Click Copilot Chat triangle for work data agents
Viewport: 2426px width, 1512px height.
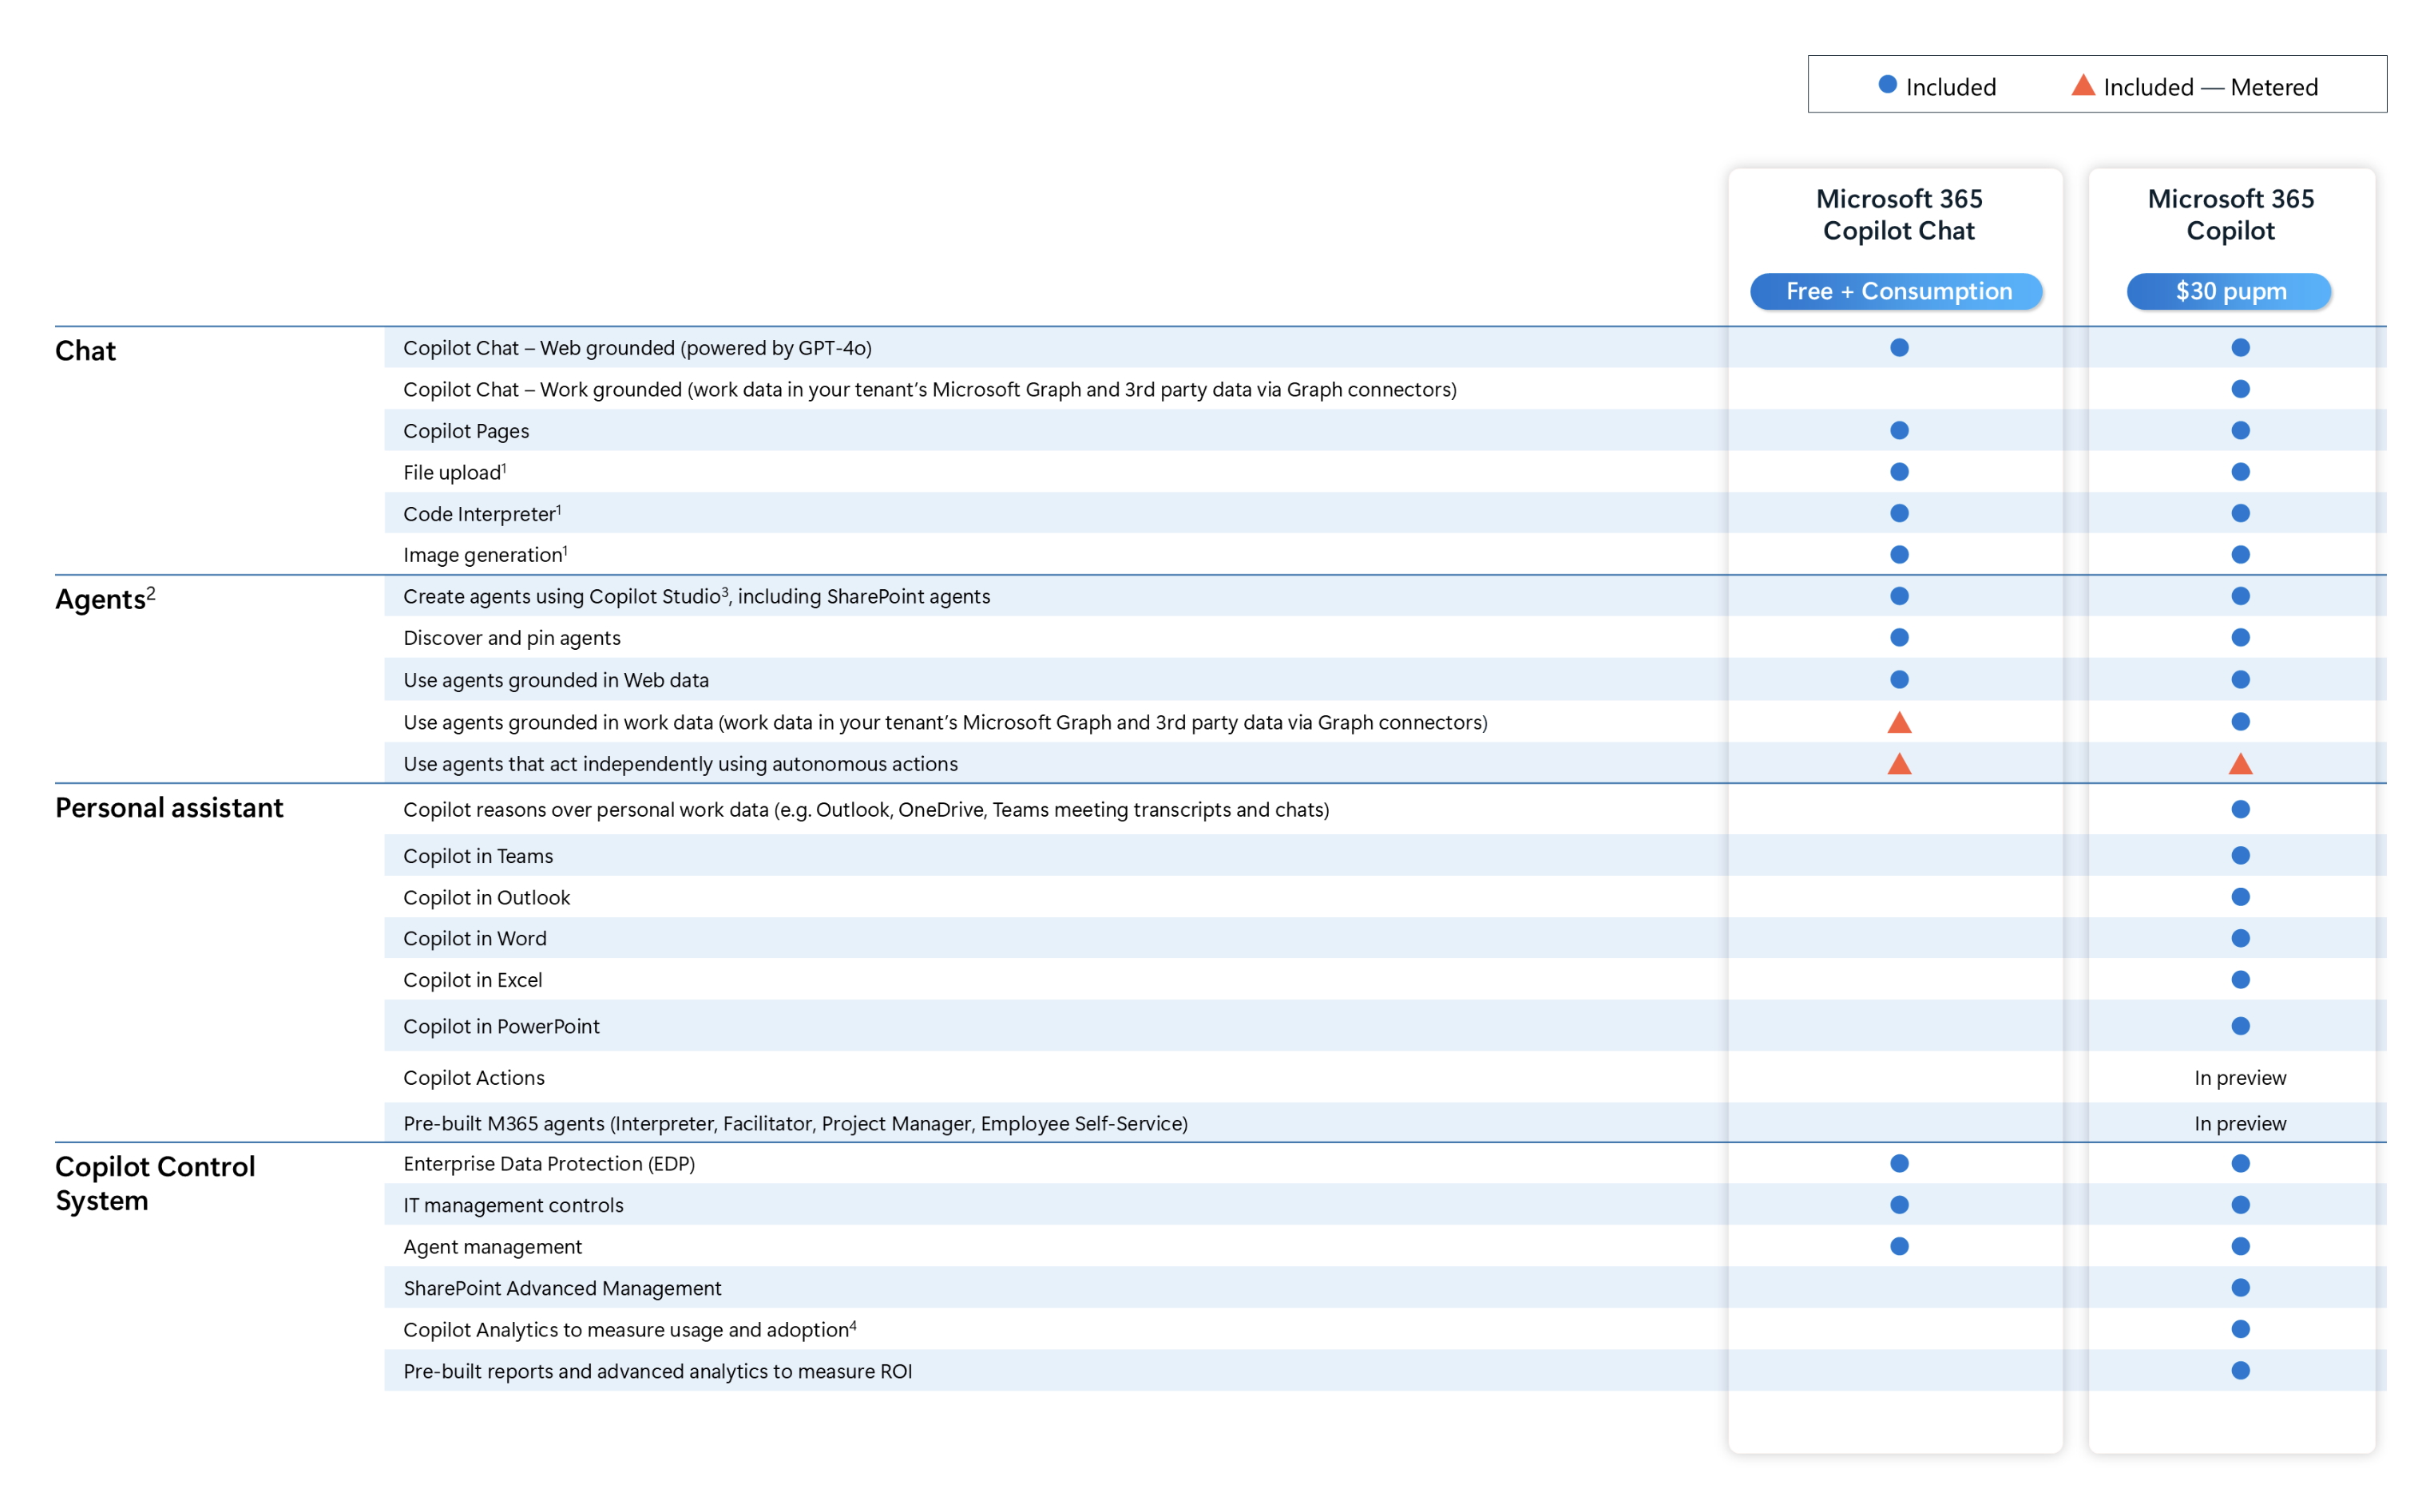point(1899,723)
